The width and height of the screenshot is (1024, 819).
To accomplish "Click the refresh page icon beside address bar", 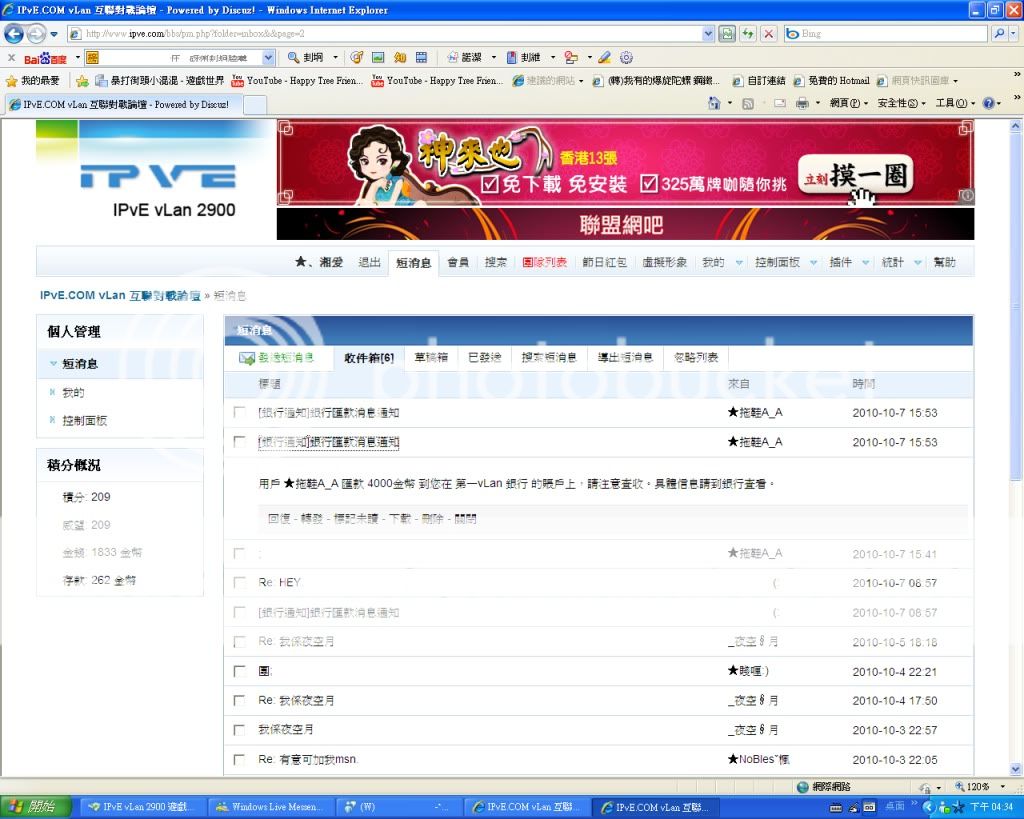I will pos(748,33).
